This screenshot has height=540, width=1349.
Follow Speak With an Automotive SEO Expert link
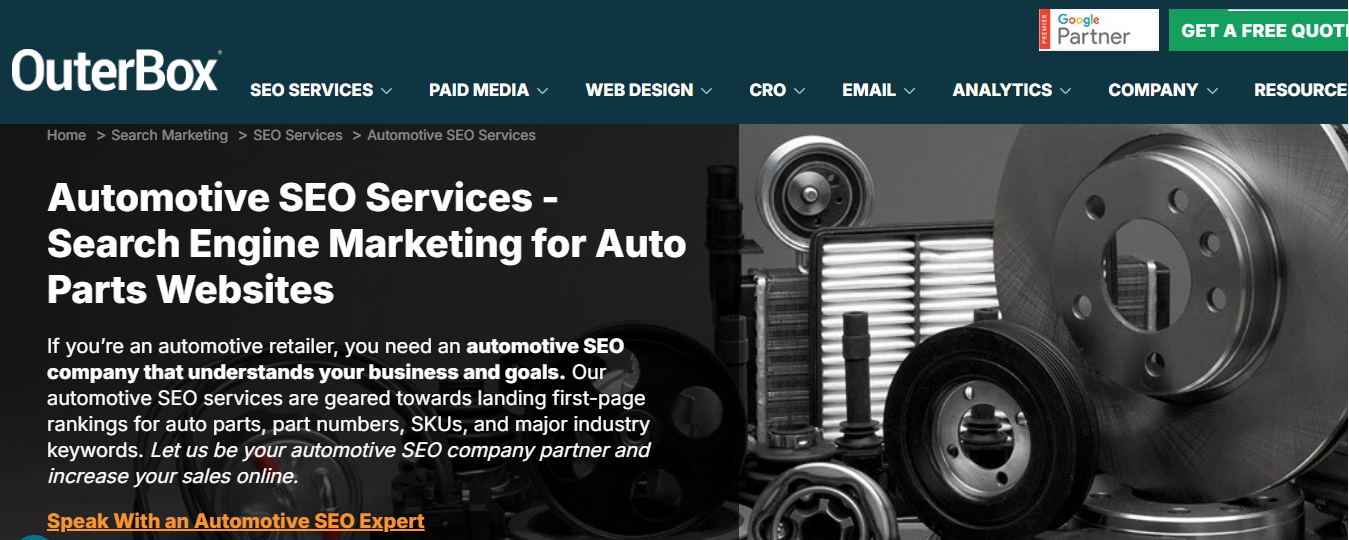click(x=236, y=521)
